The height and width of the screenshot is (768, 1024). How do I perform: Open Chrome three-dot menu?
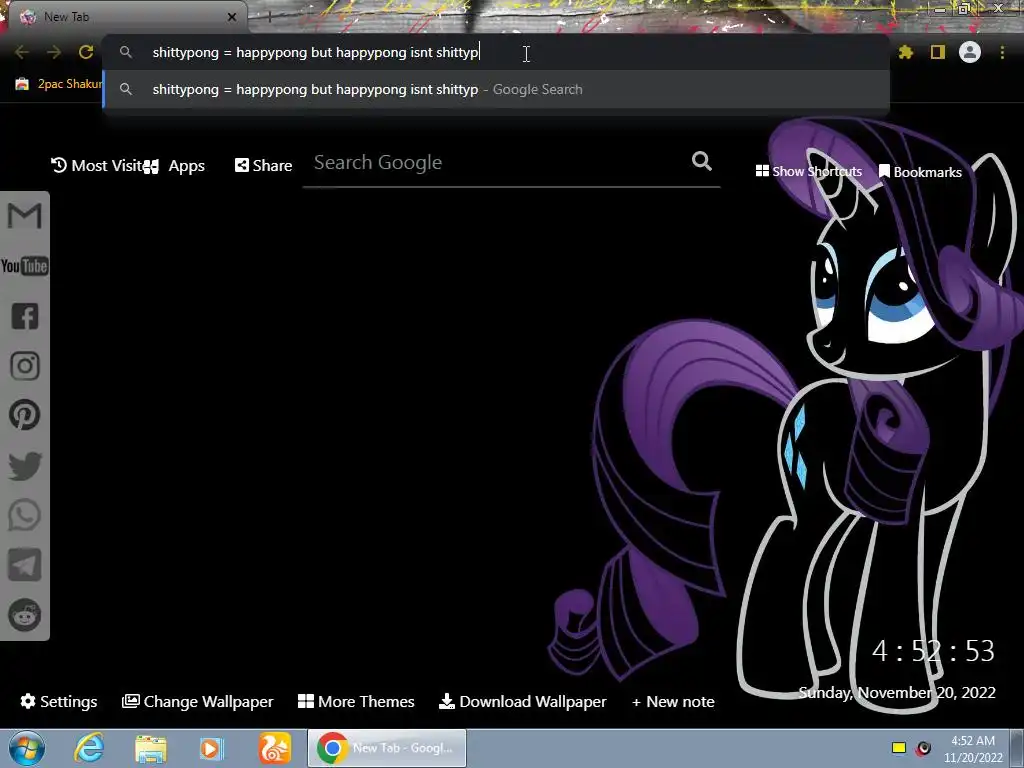click(1002, 52)
